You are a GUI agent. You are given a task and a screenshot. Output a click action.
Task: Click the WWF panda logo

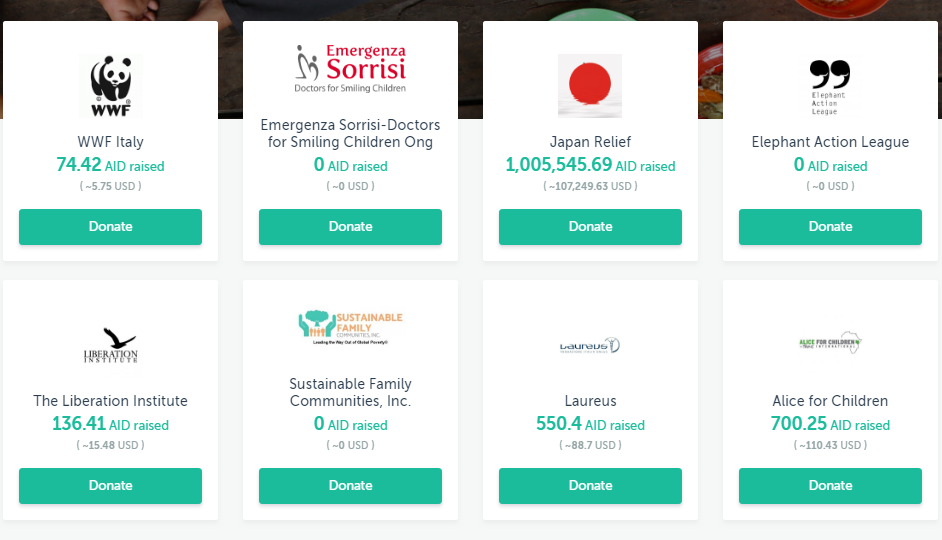point(110,86)
